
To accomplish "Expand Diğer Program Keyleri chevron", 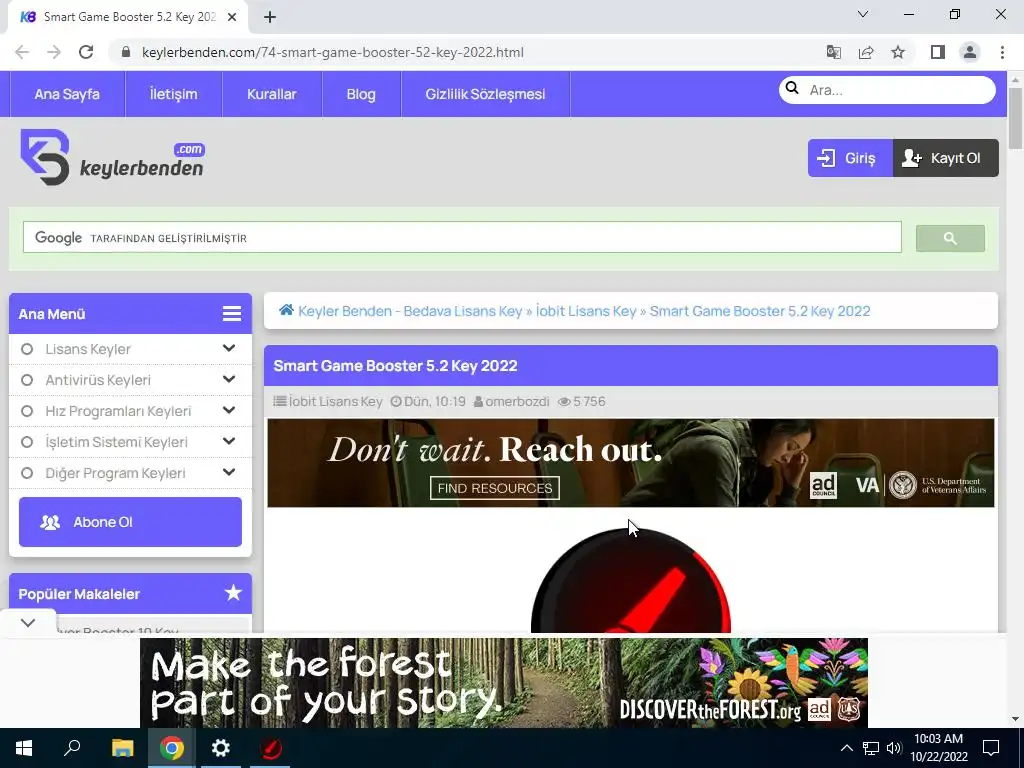I will click(x=229, y=472).
